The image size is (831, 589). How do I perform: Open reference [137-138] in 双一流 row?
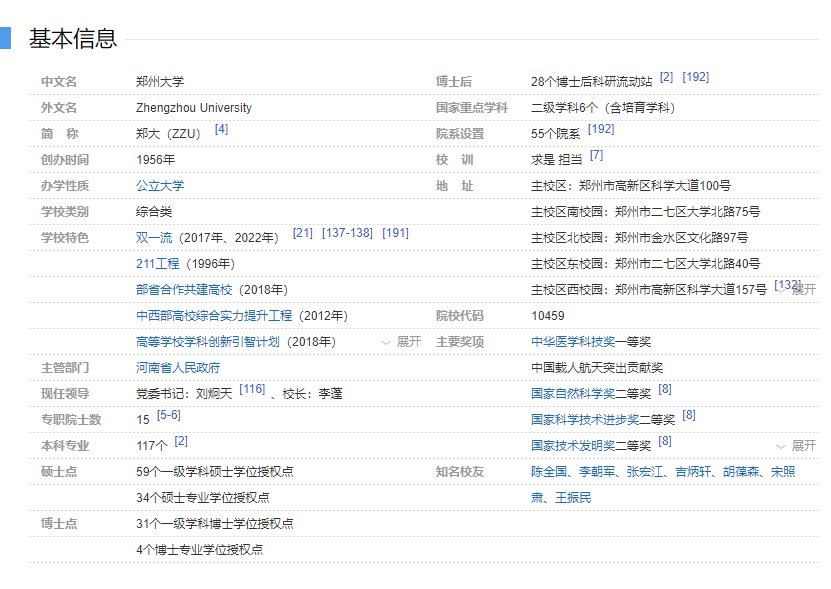pyautogui.click(x=347, y=233)
